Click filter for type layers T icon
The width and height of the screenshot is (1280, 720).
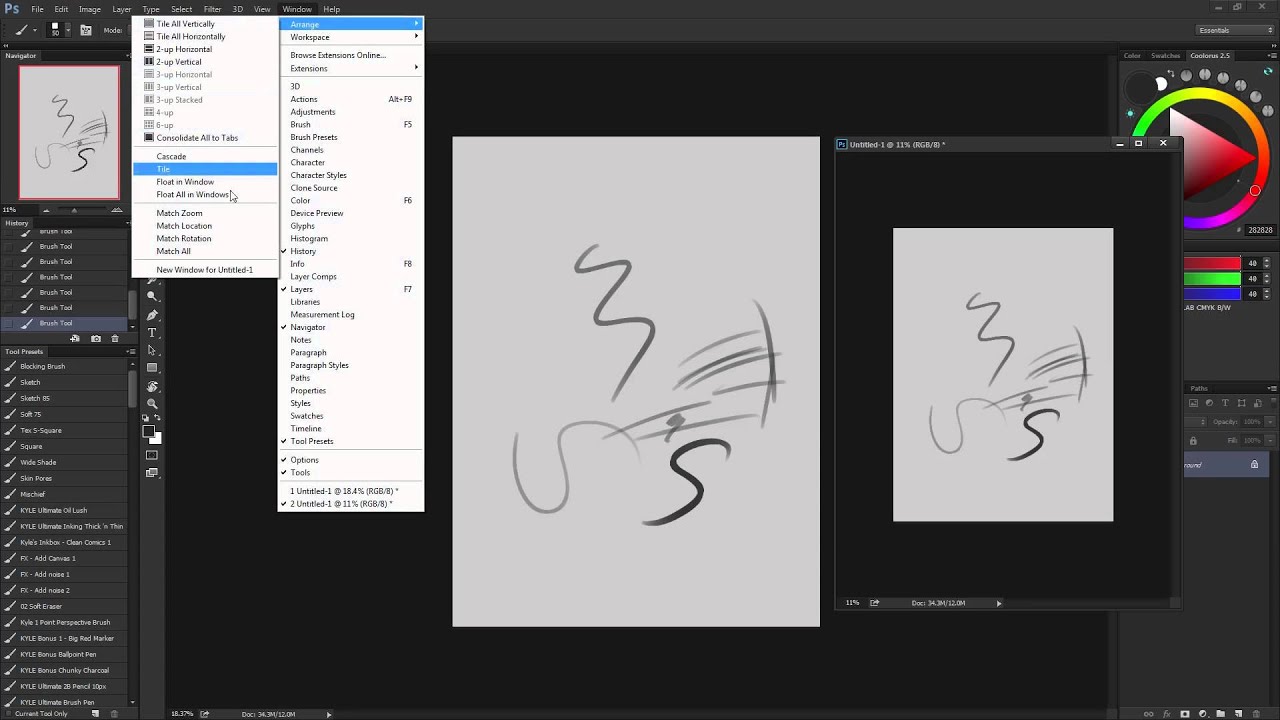1225,403
